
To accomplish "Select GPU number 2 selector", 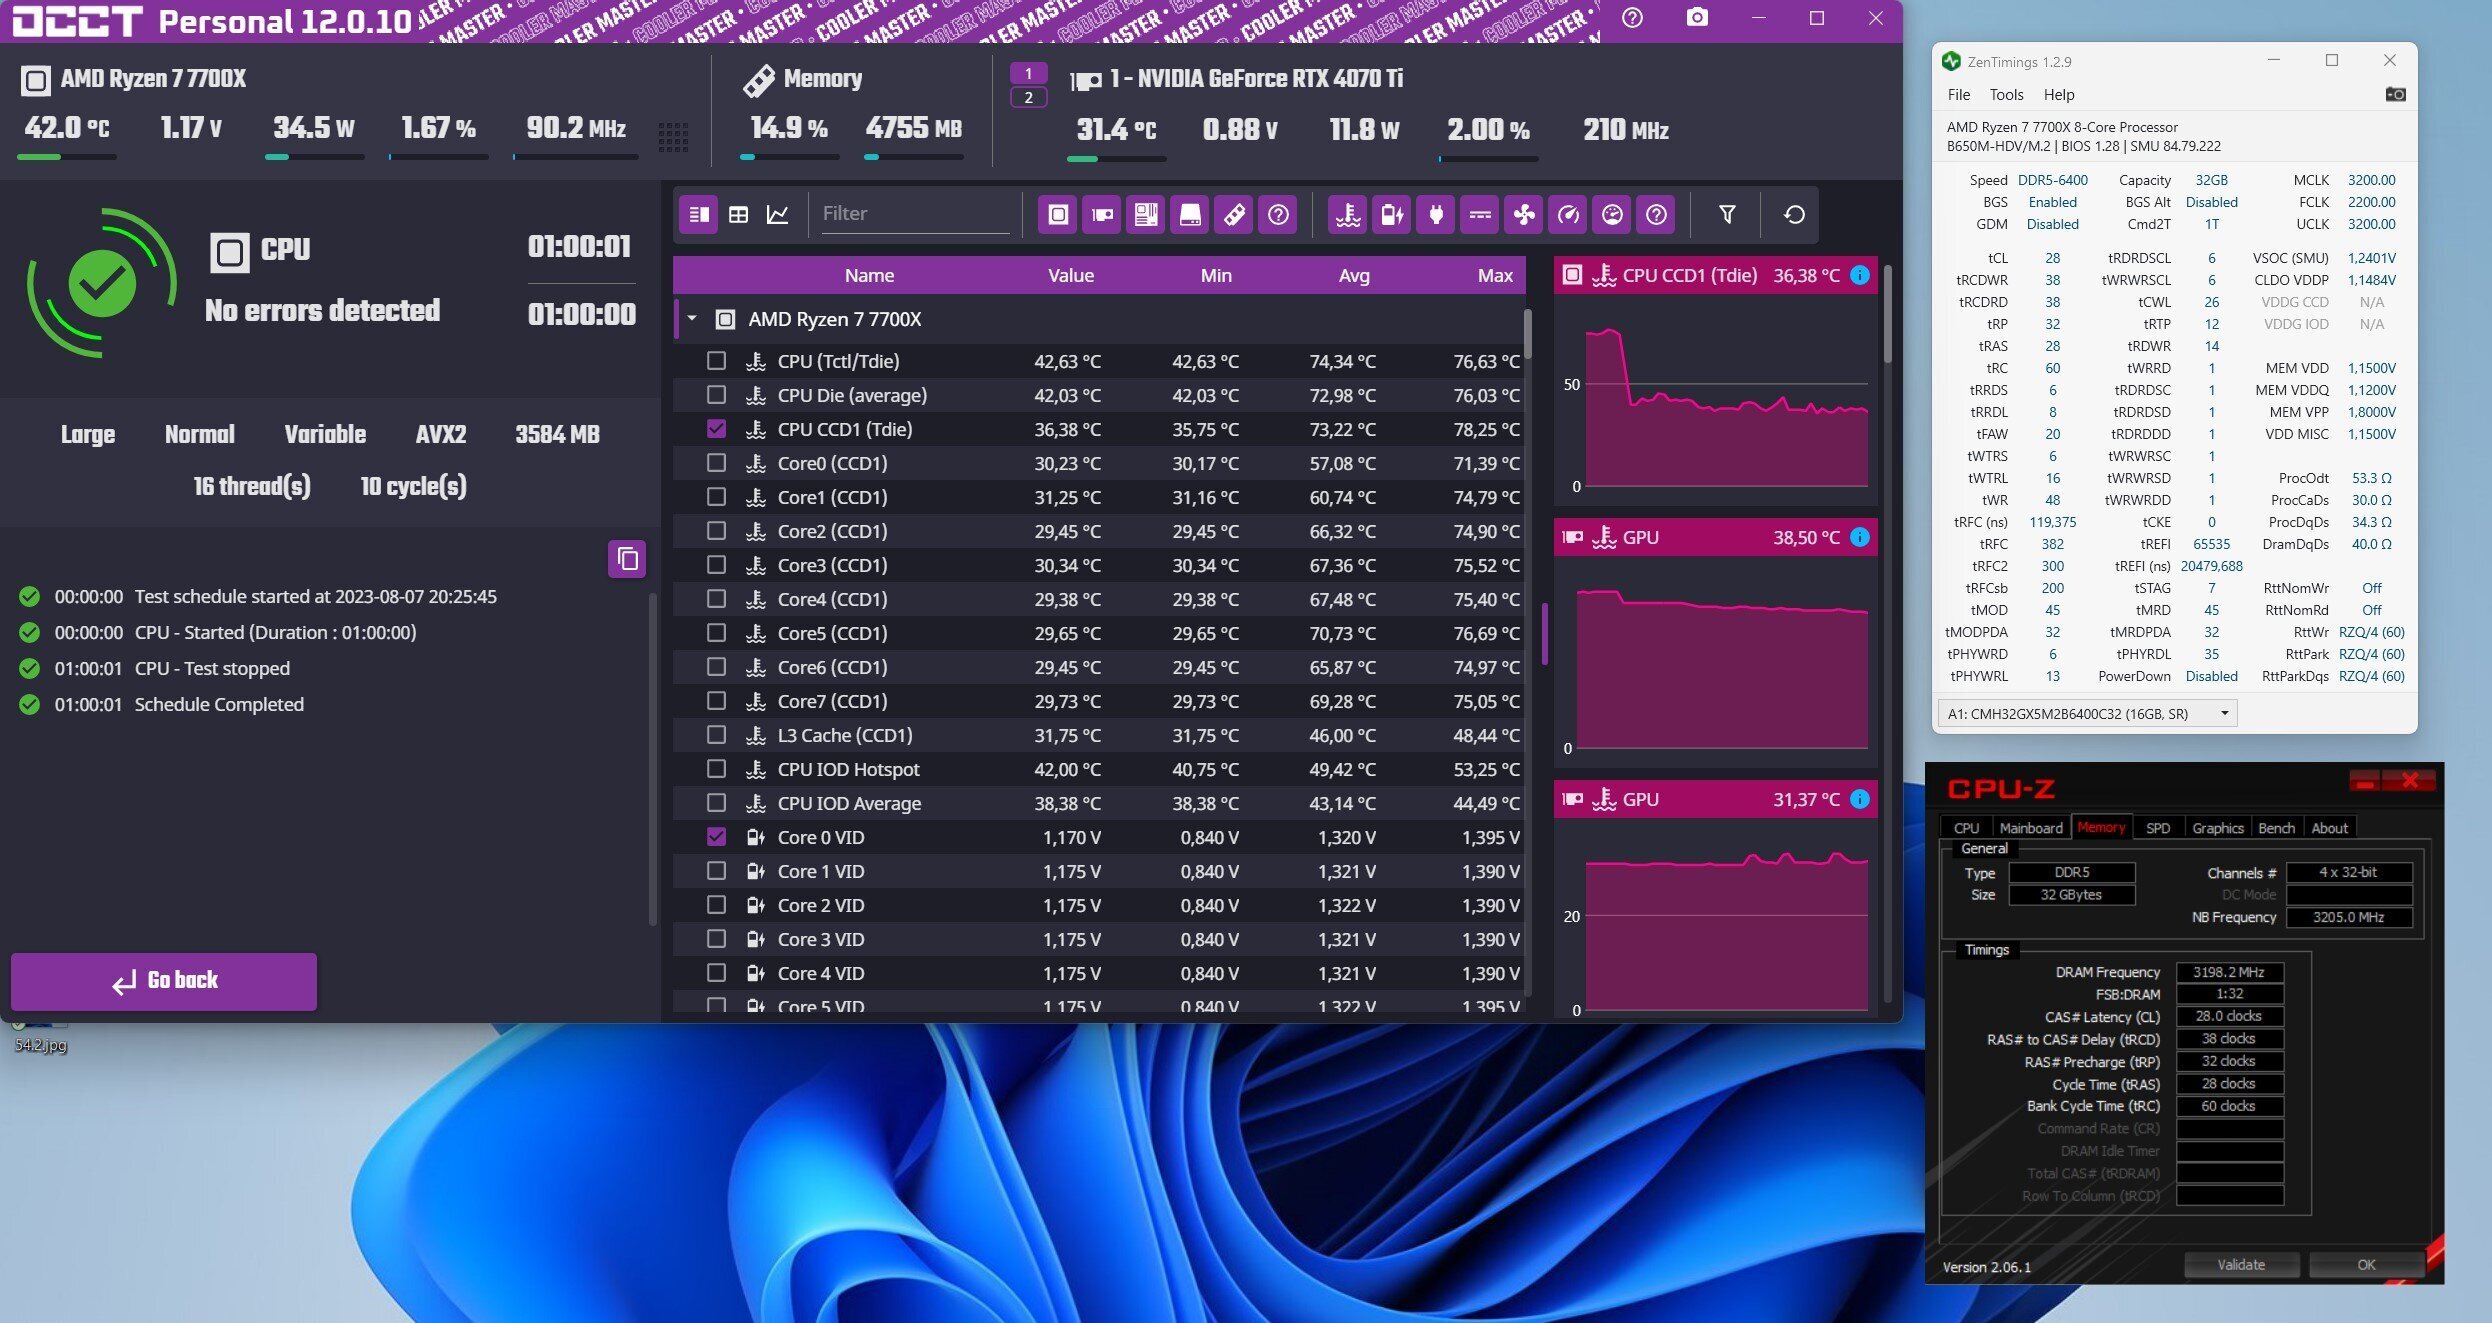I will (x=1028, y=97).
